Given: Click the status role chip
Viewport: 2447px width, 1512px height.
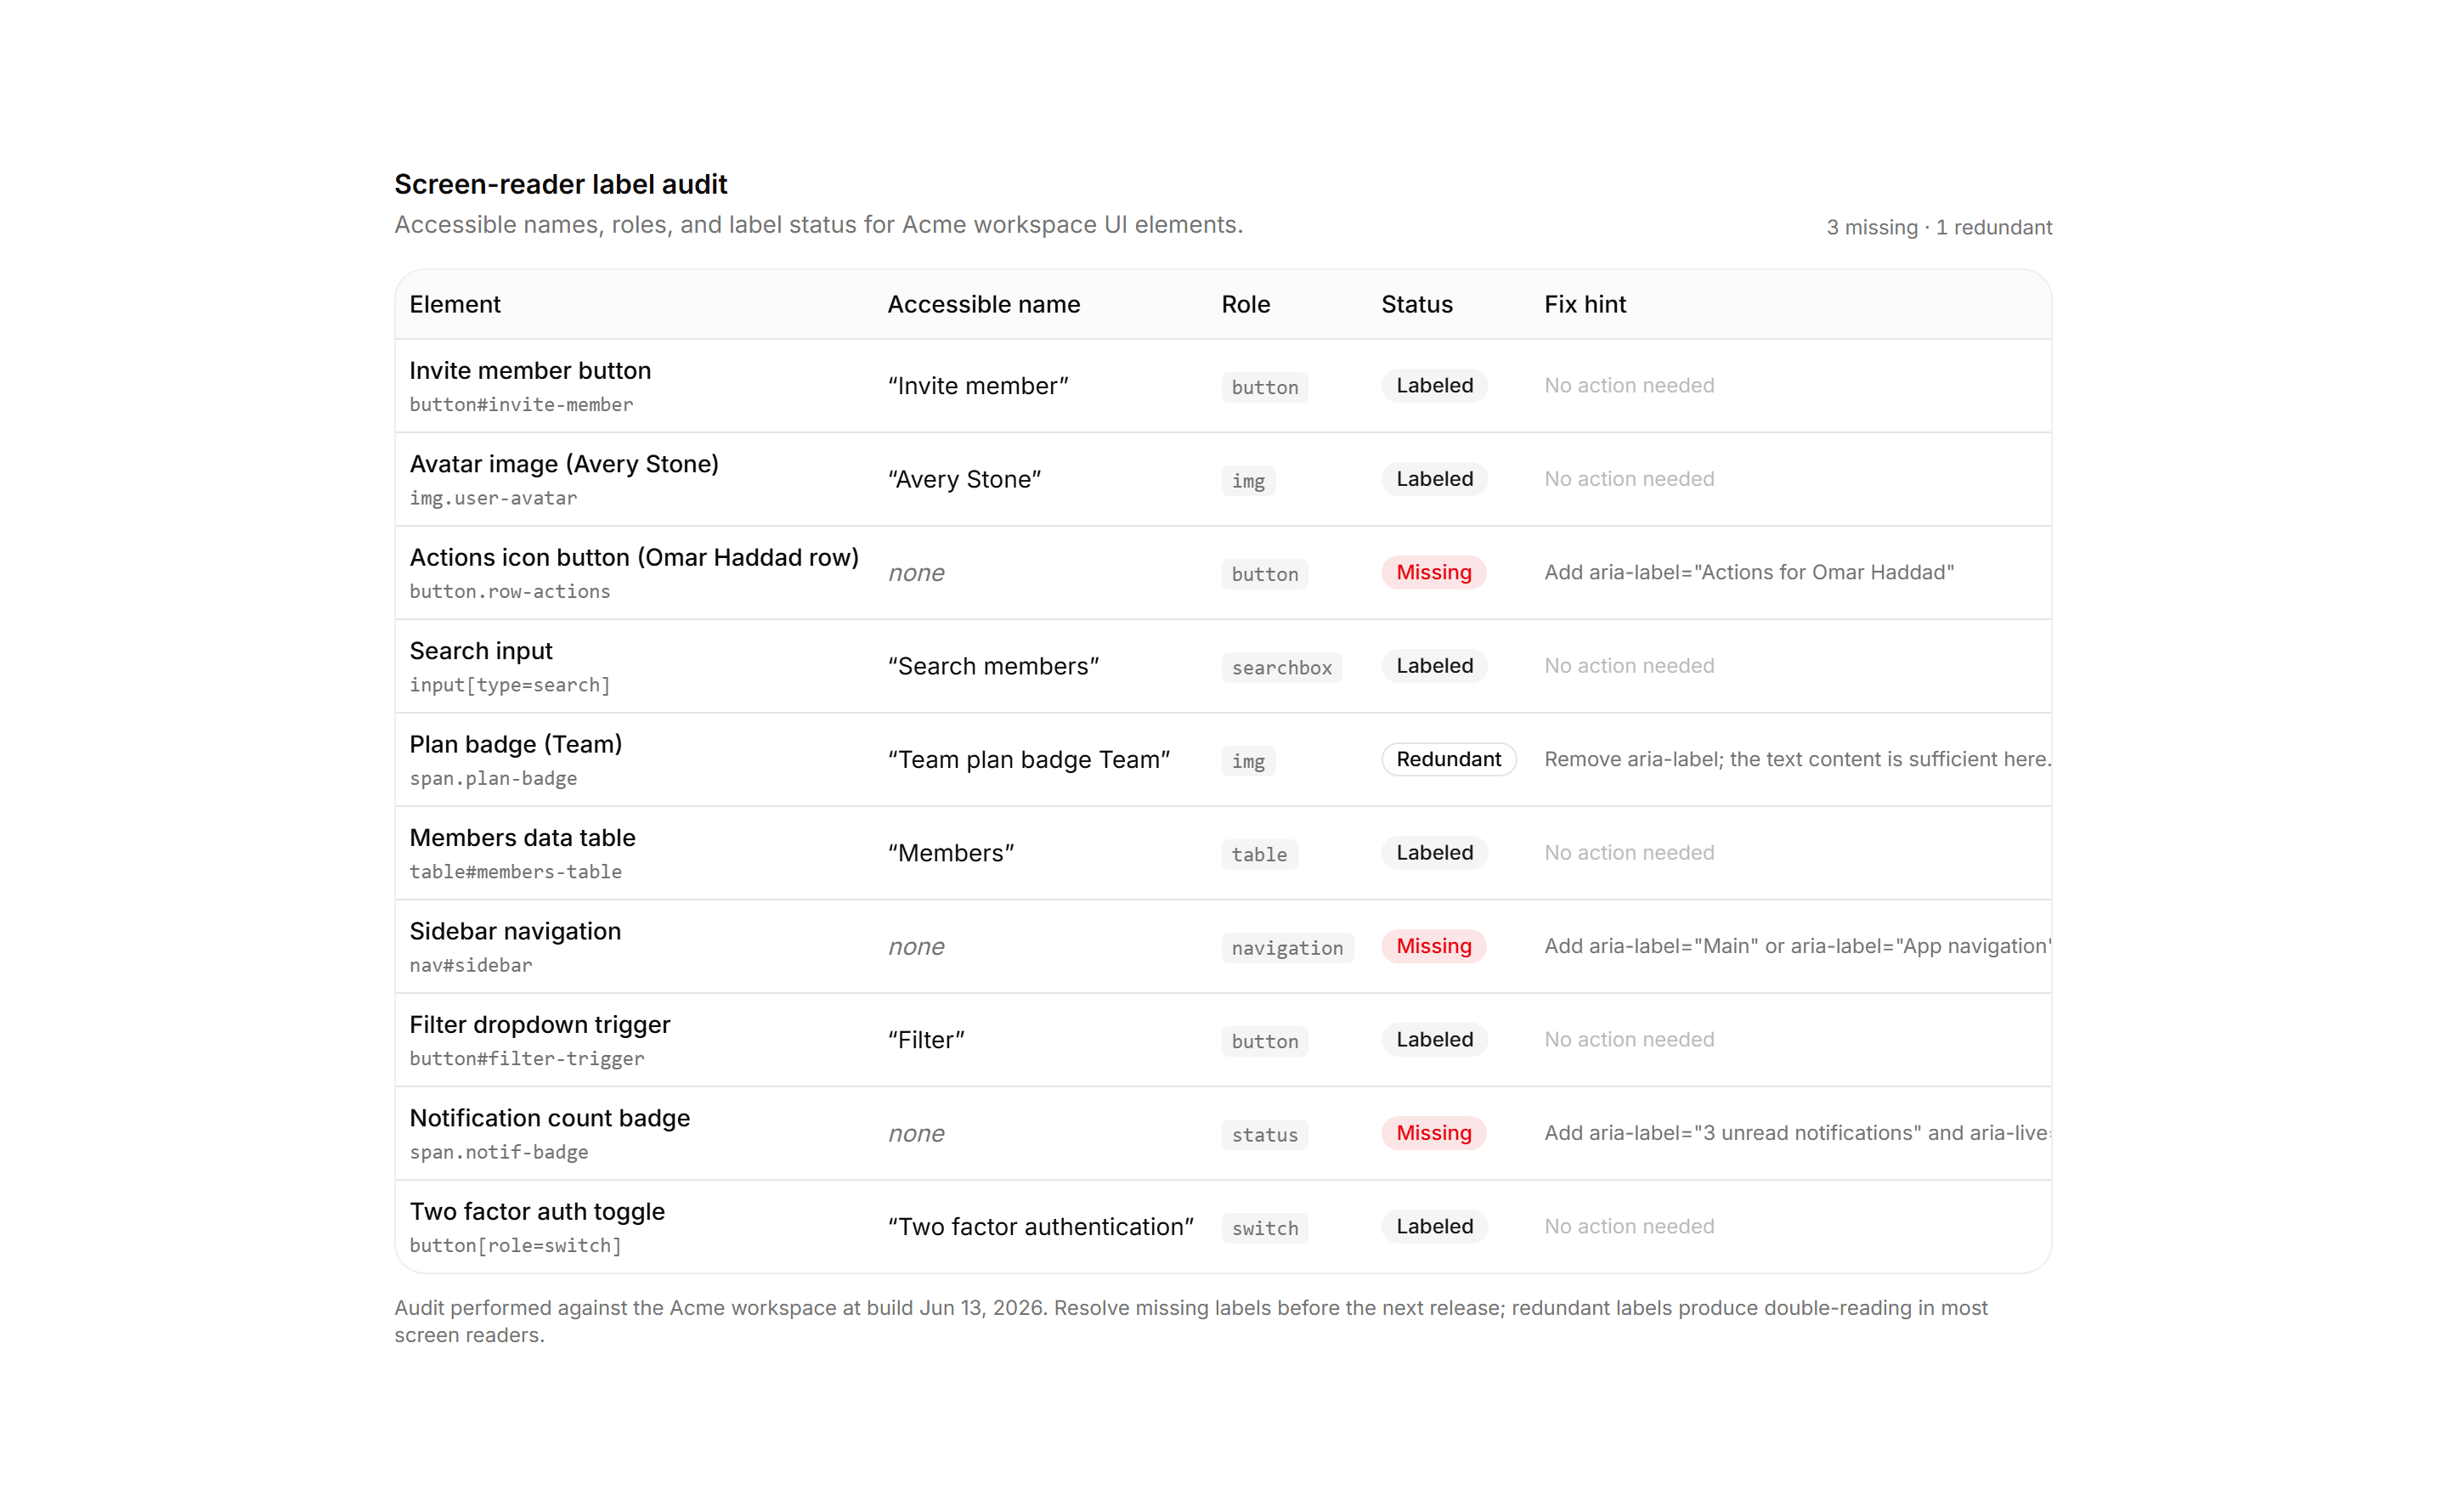Looking at the screenshot, I should tap(1264, 1134).
